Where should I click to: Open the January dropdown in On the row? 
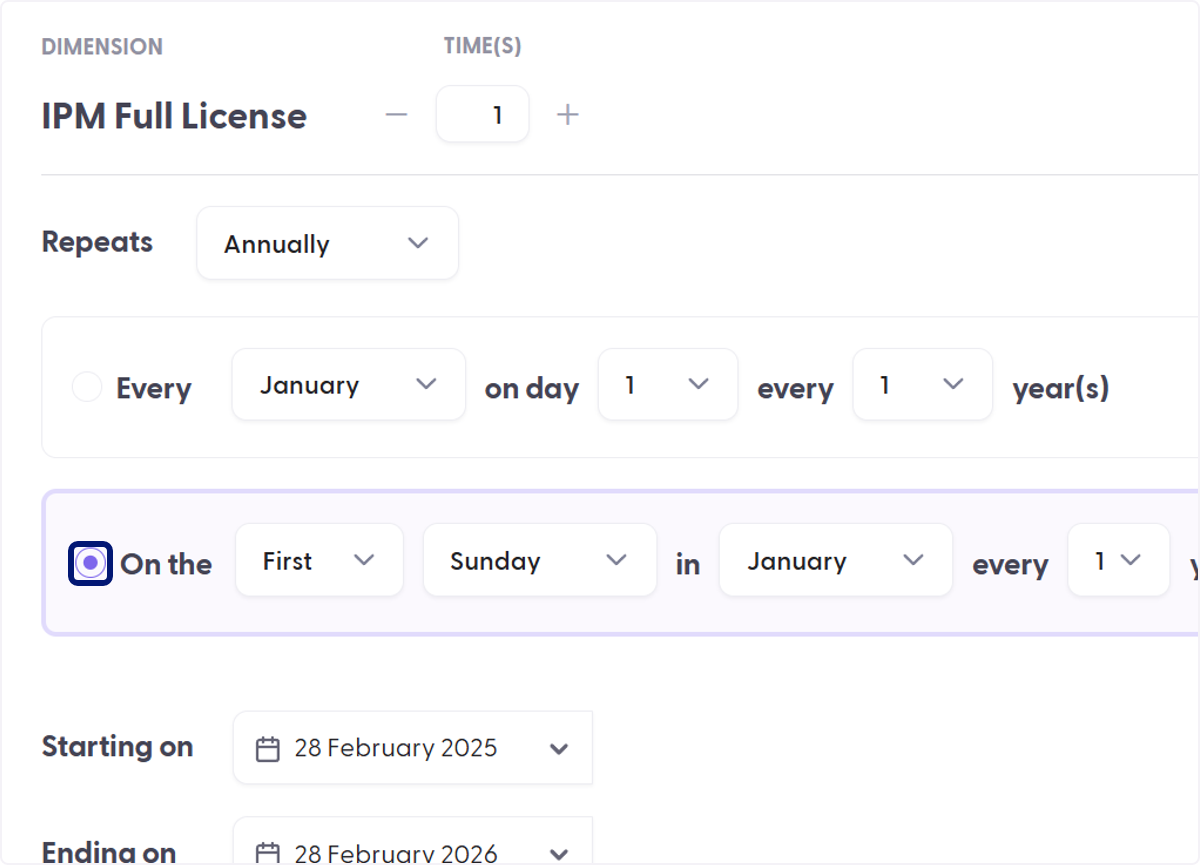836,560
